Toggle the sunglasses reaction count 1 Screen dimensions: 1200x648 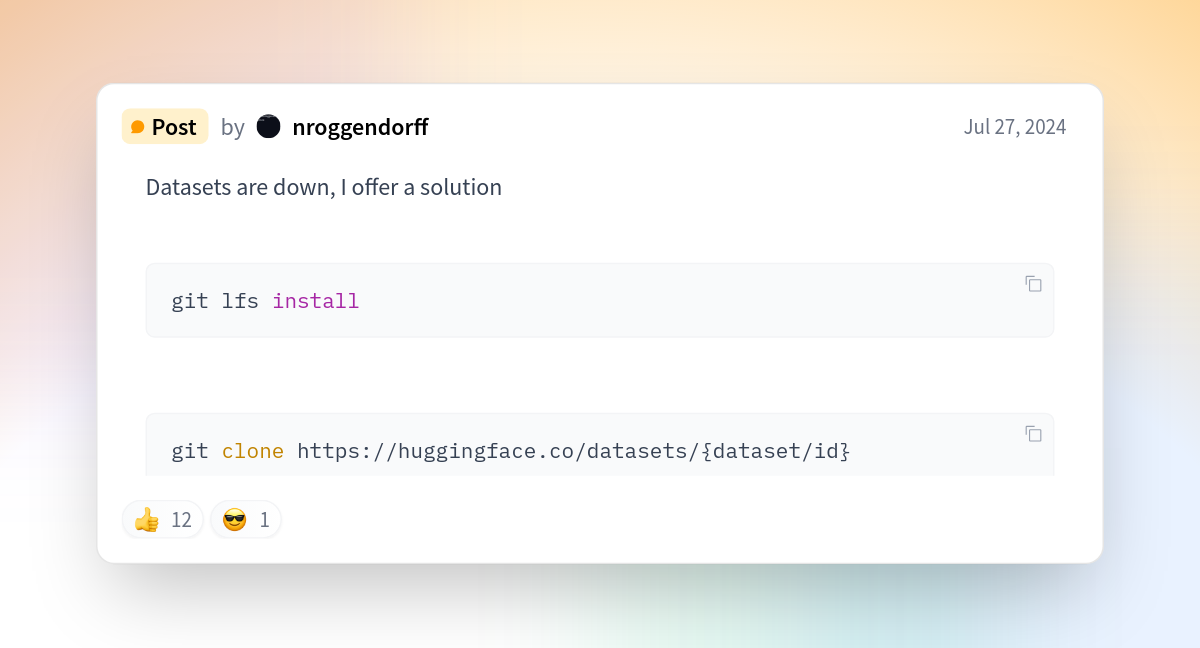[246, 520]
